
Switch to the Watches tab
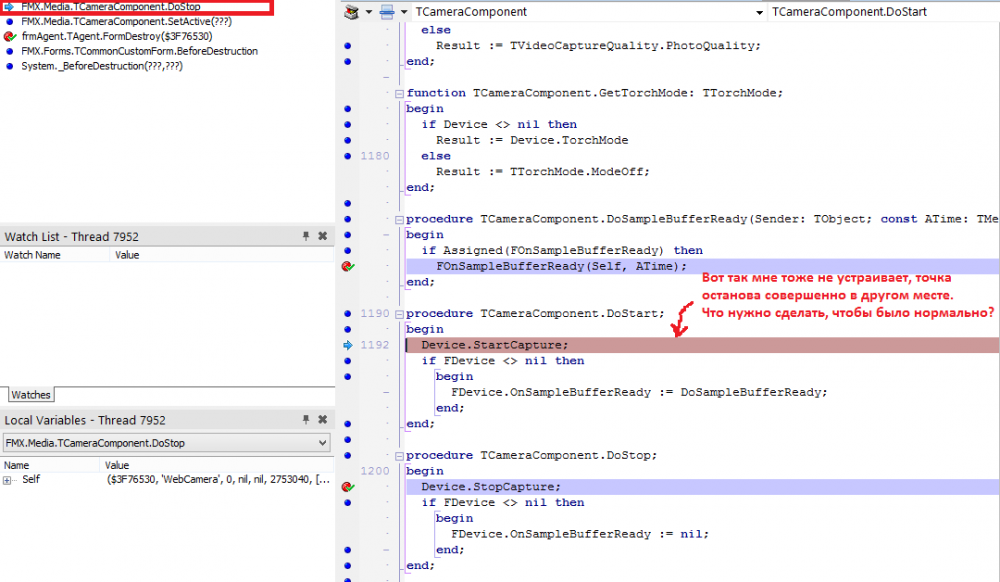[31, 395]
